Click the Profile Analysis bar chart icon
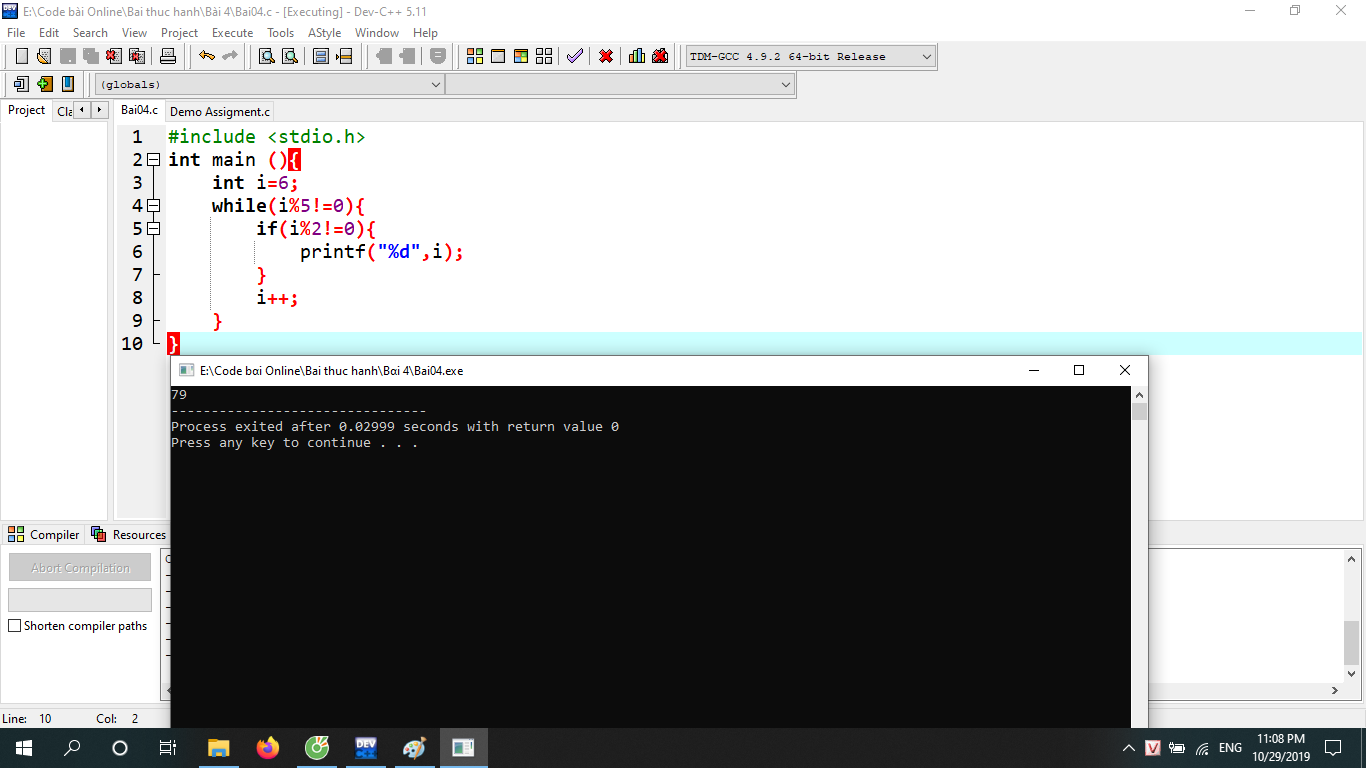 click(637, 56)
